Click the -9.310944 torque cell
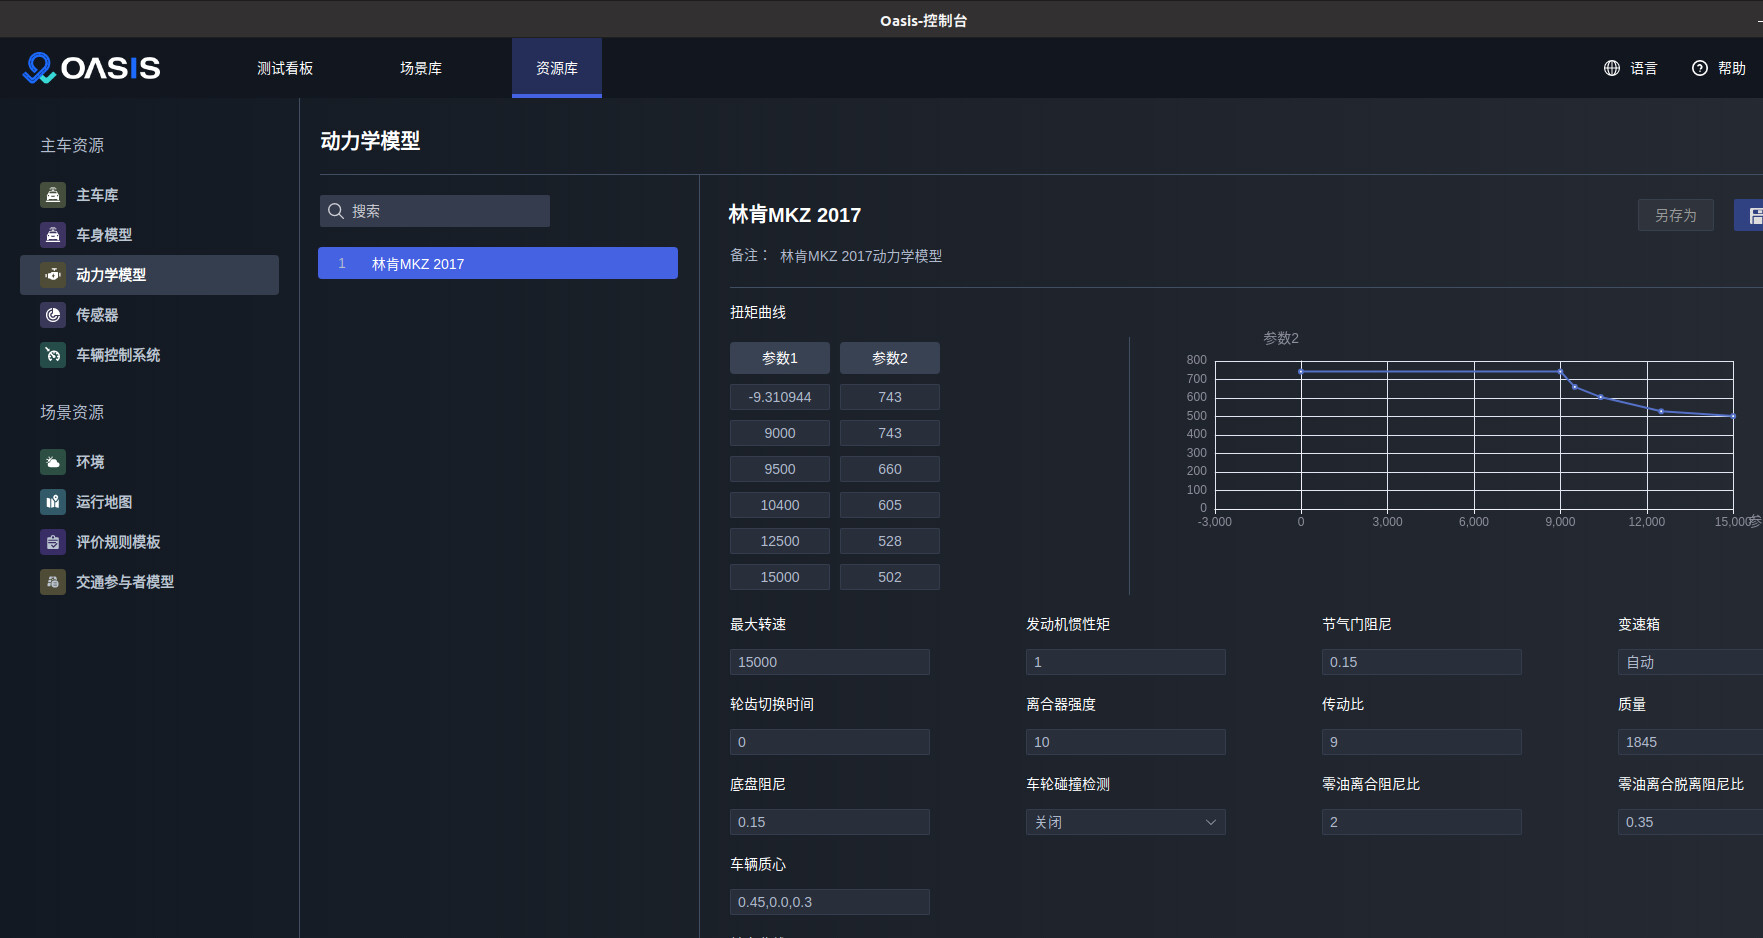The image size is (1763, 938). [x=780, y=397]
